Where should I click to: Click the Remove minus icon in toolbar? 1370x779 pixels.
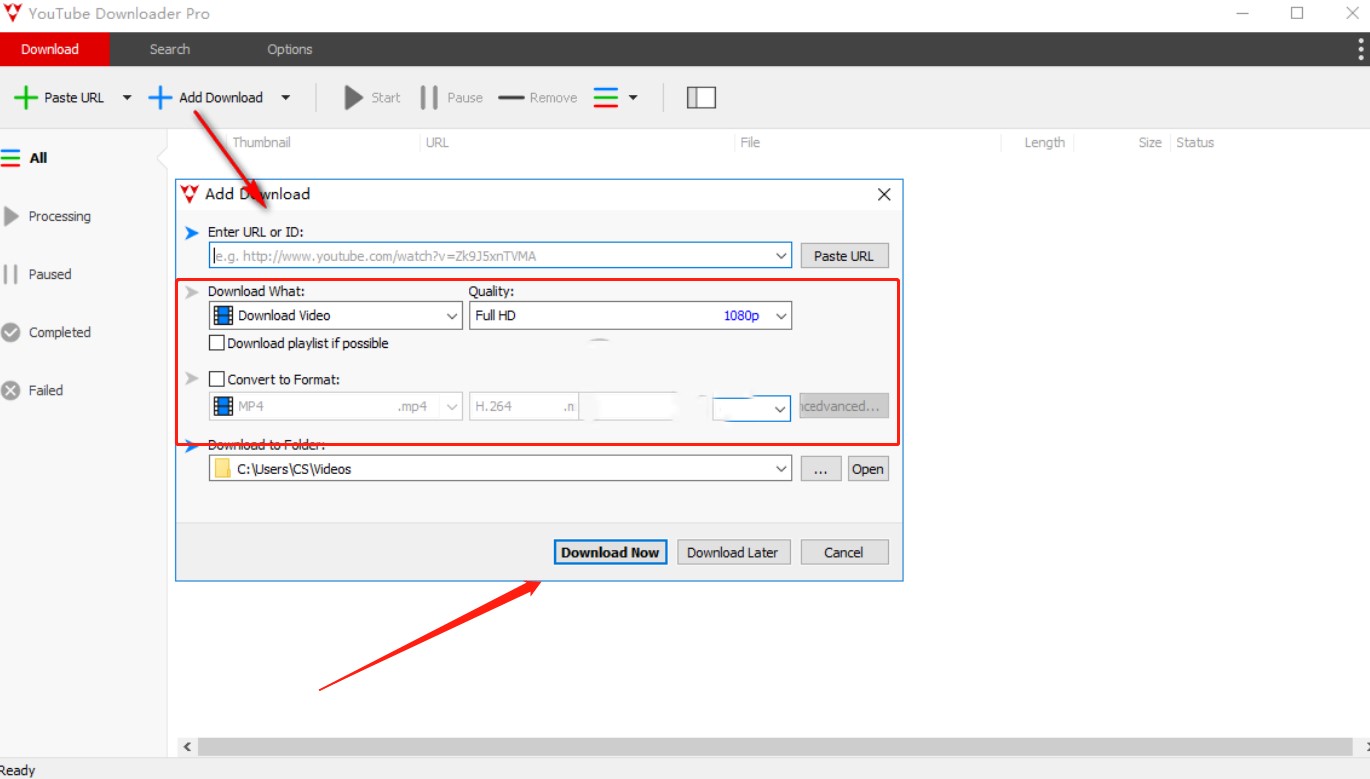coord(511,98)
